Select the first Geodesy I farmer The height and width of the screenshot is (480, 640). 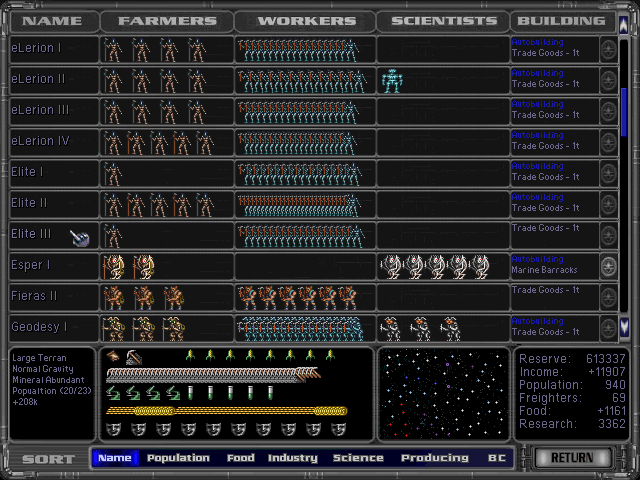coord(113,329)
